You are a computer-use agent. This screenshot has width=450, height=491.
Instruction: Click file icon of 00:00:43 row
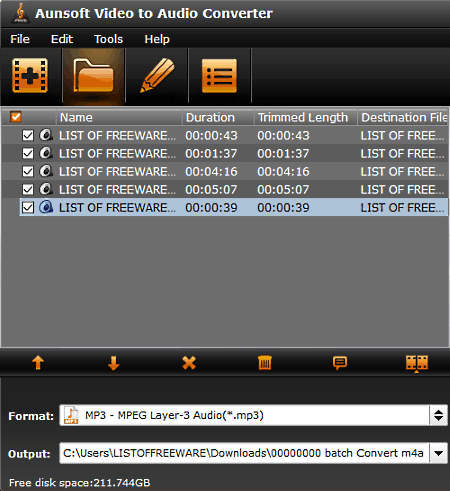click(46, 135)
